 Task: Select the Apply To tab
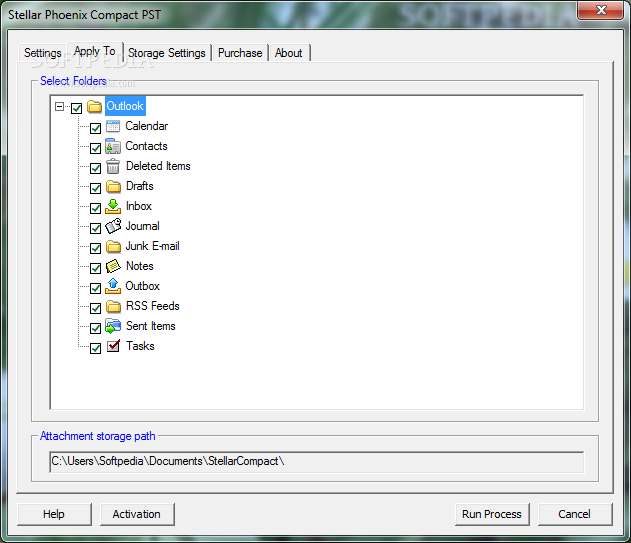click(x=95, y=52)
